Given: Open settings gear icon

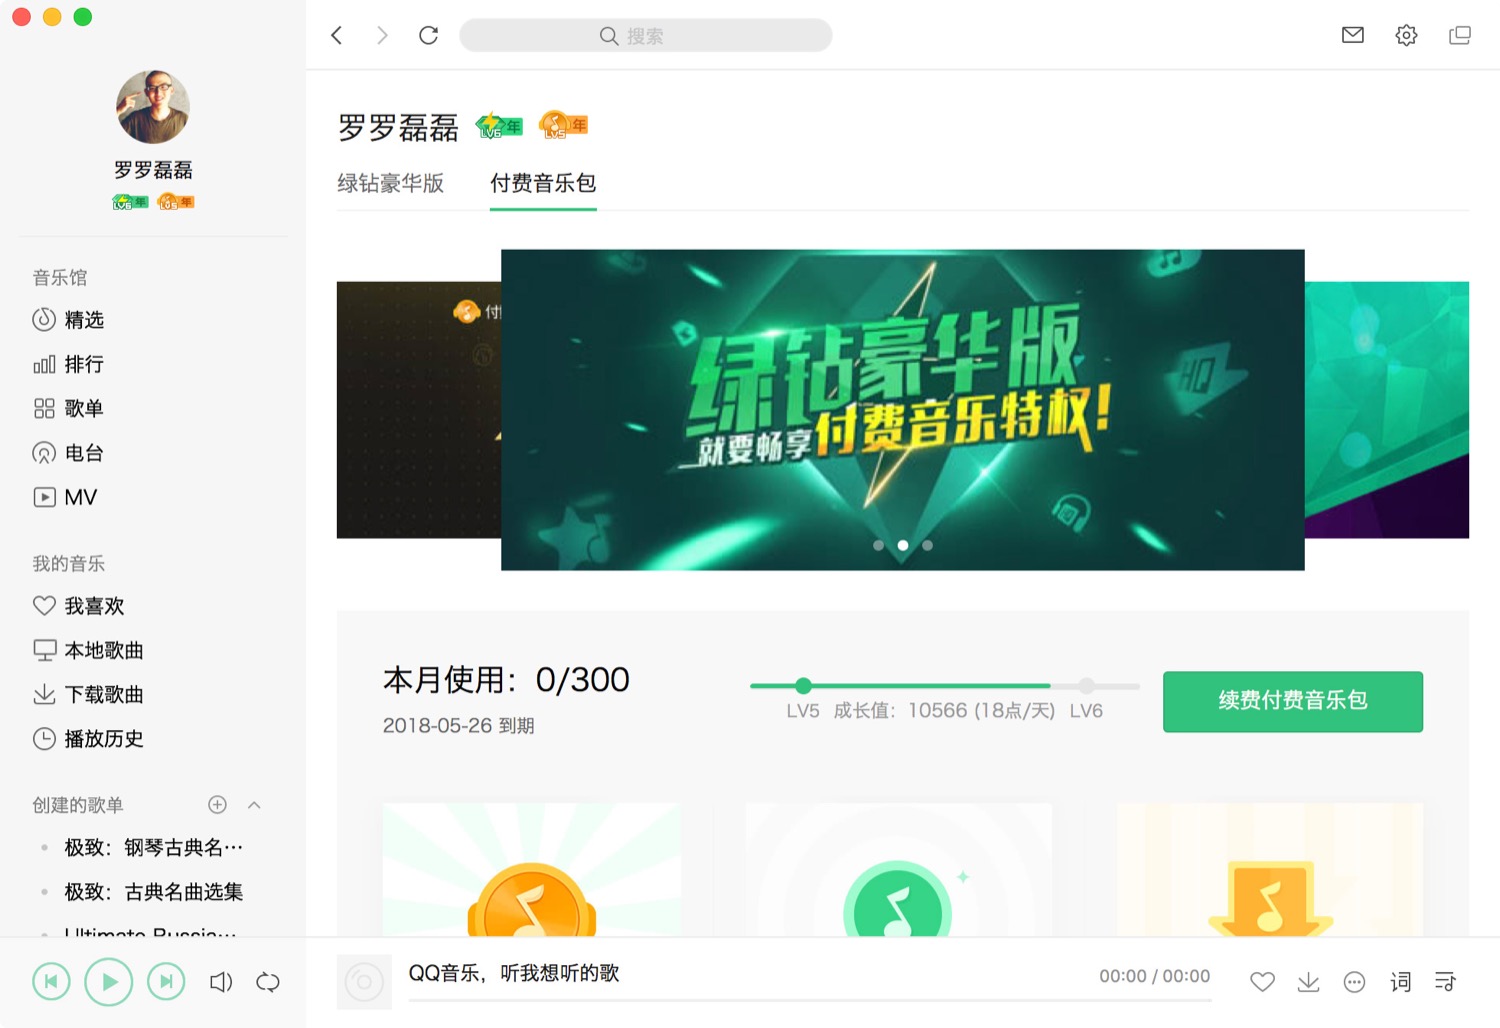Looking at the screenshot, I should point(1406,35).
